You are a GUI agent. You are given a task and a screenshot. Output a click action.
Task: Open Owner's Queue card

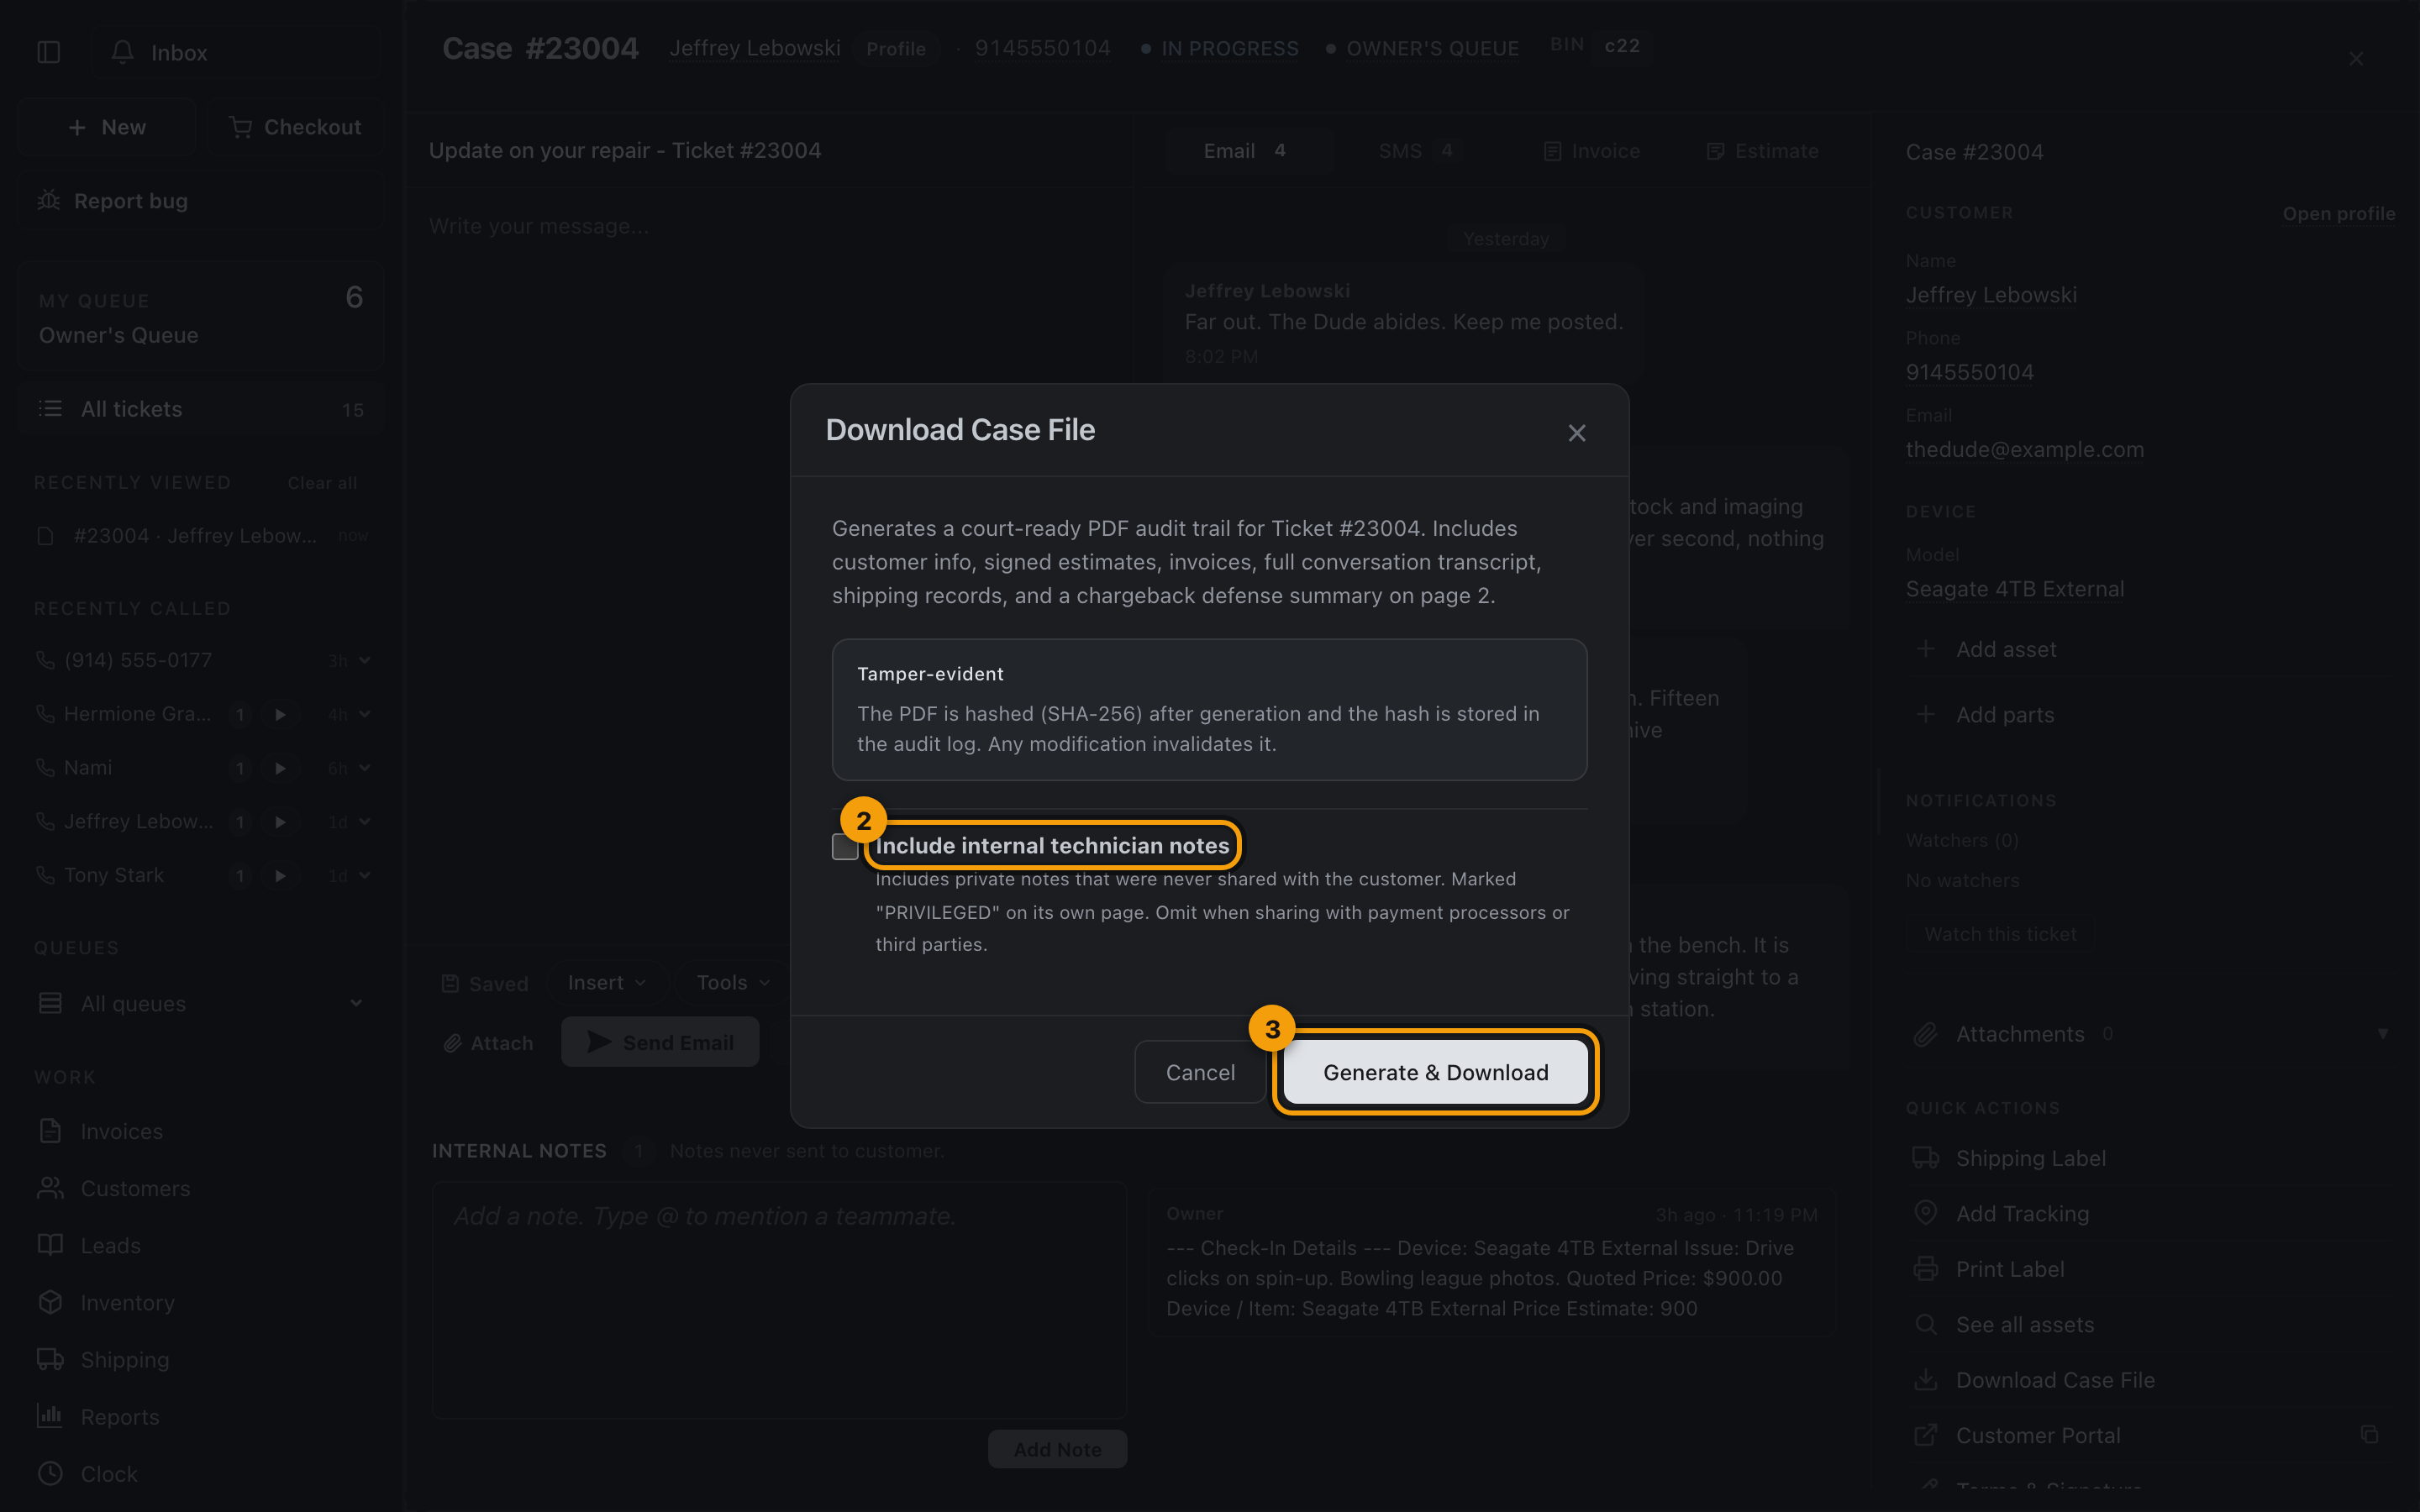tap(201, 317)
